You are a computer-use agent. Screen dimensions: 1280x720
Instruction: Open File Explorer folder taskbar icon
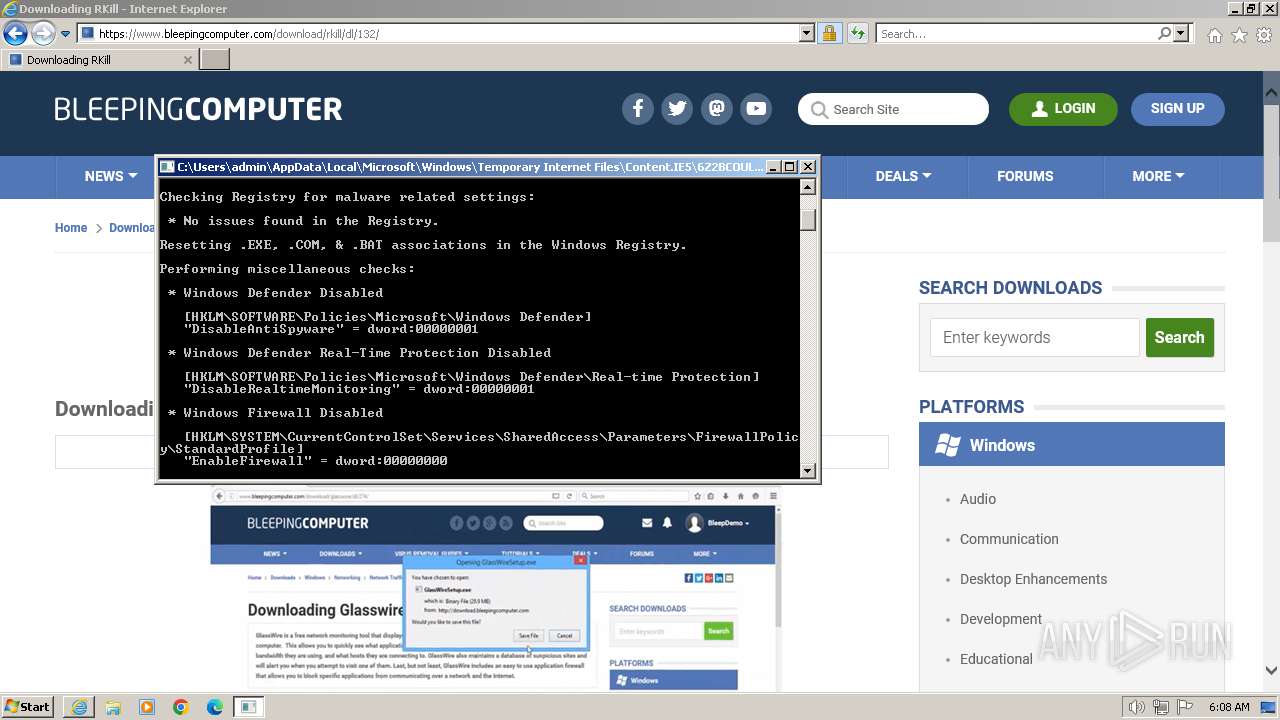click(113, 707)
